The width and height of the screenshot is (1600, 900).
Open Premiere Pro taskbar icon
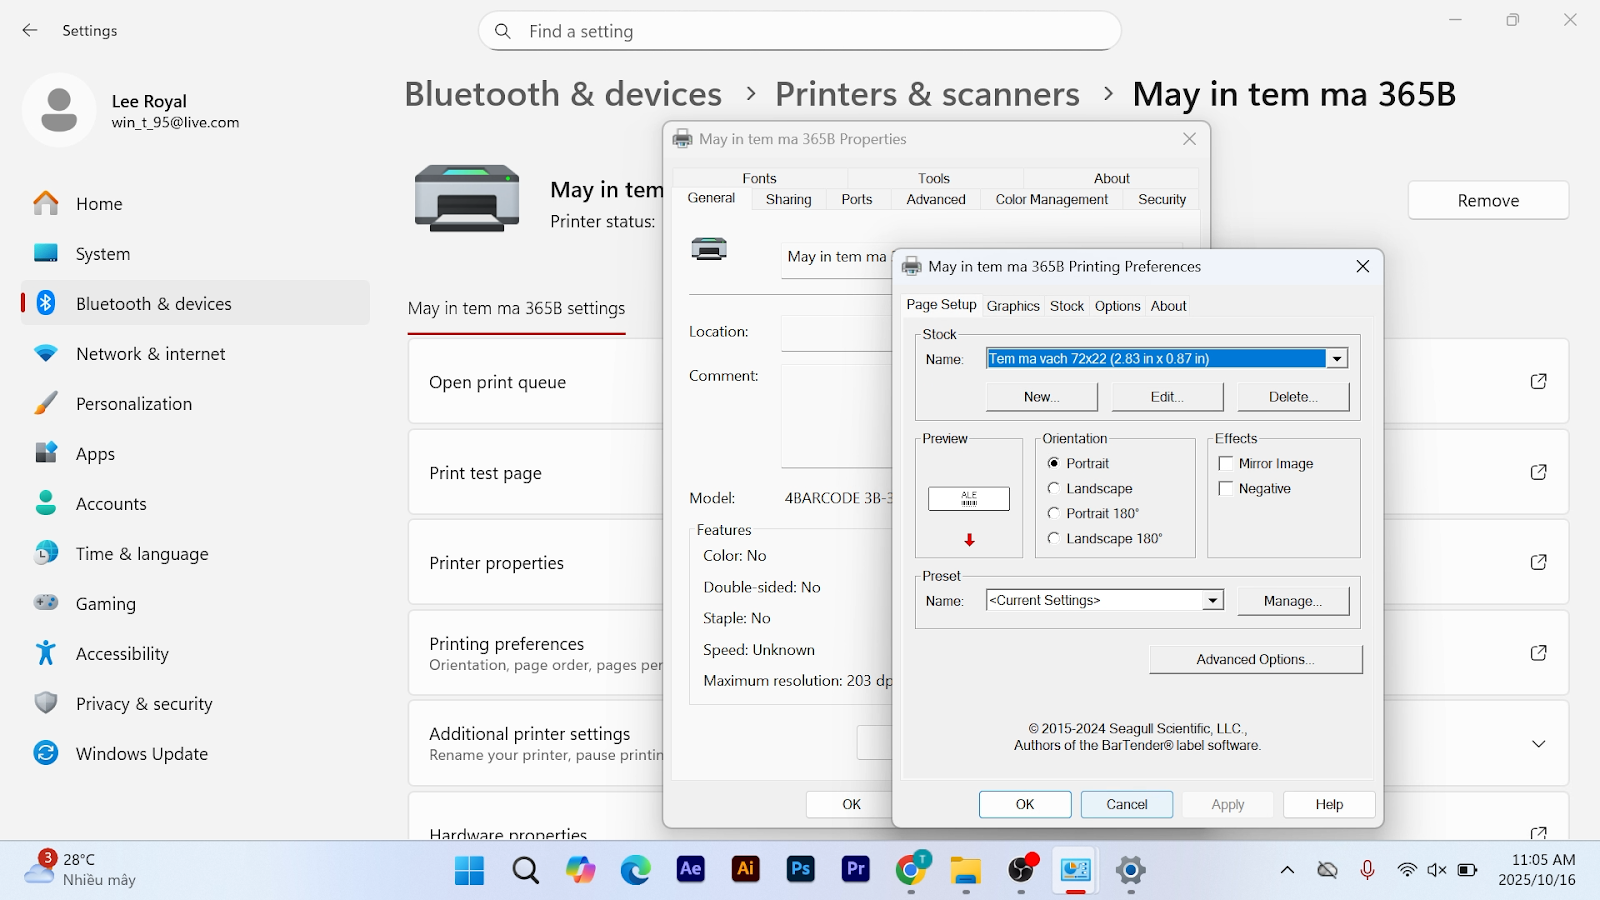(856, 869)
